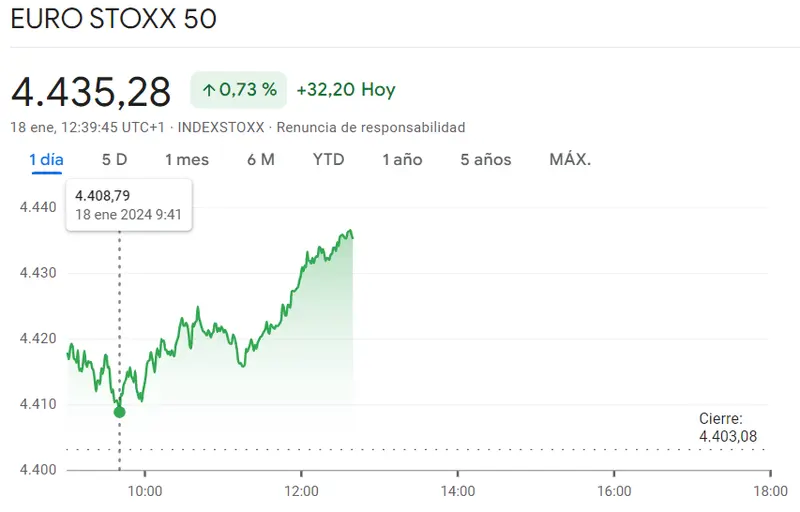Viewport: 800px width, 512px height.
Task: Open the Renuncia de responsabilidad link
Action: click(x=371, y=128)
